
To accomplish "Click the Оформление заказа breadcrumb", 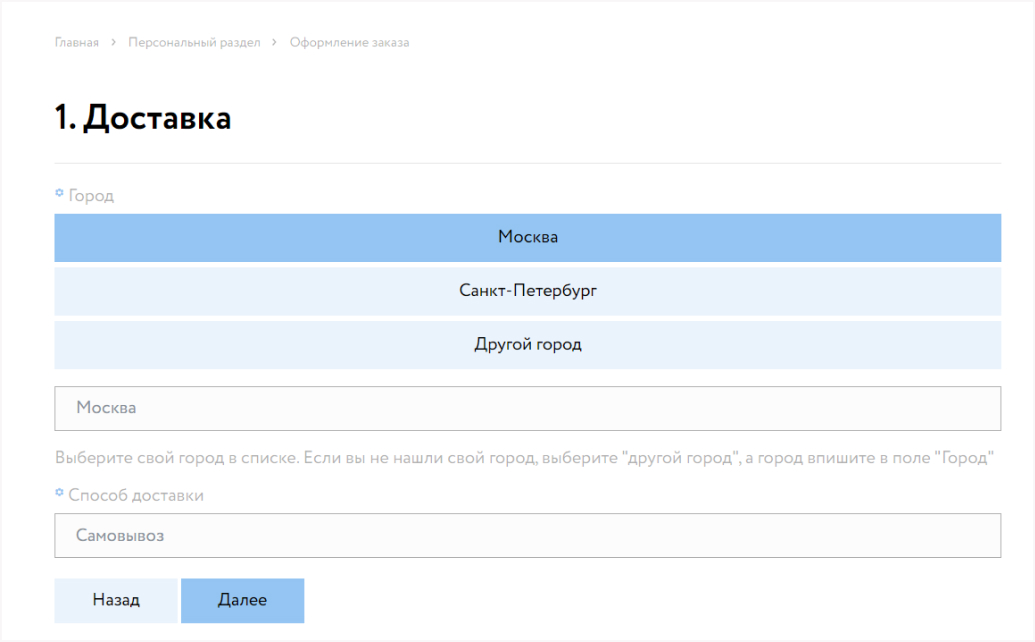I will click(349, 43).
